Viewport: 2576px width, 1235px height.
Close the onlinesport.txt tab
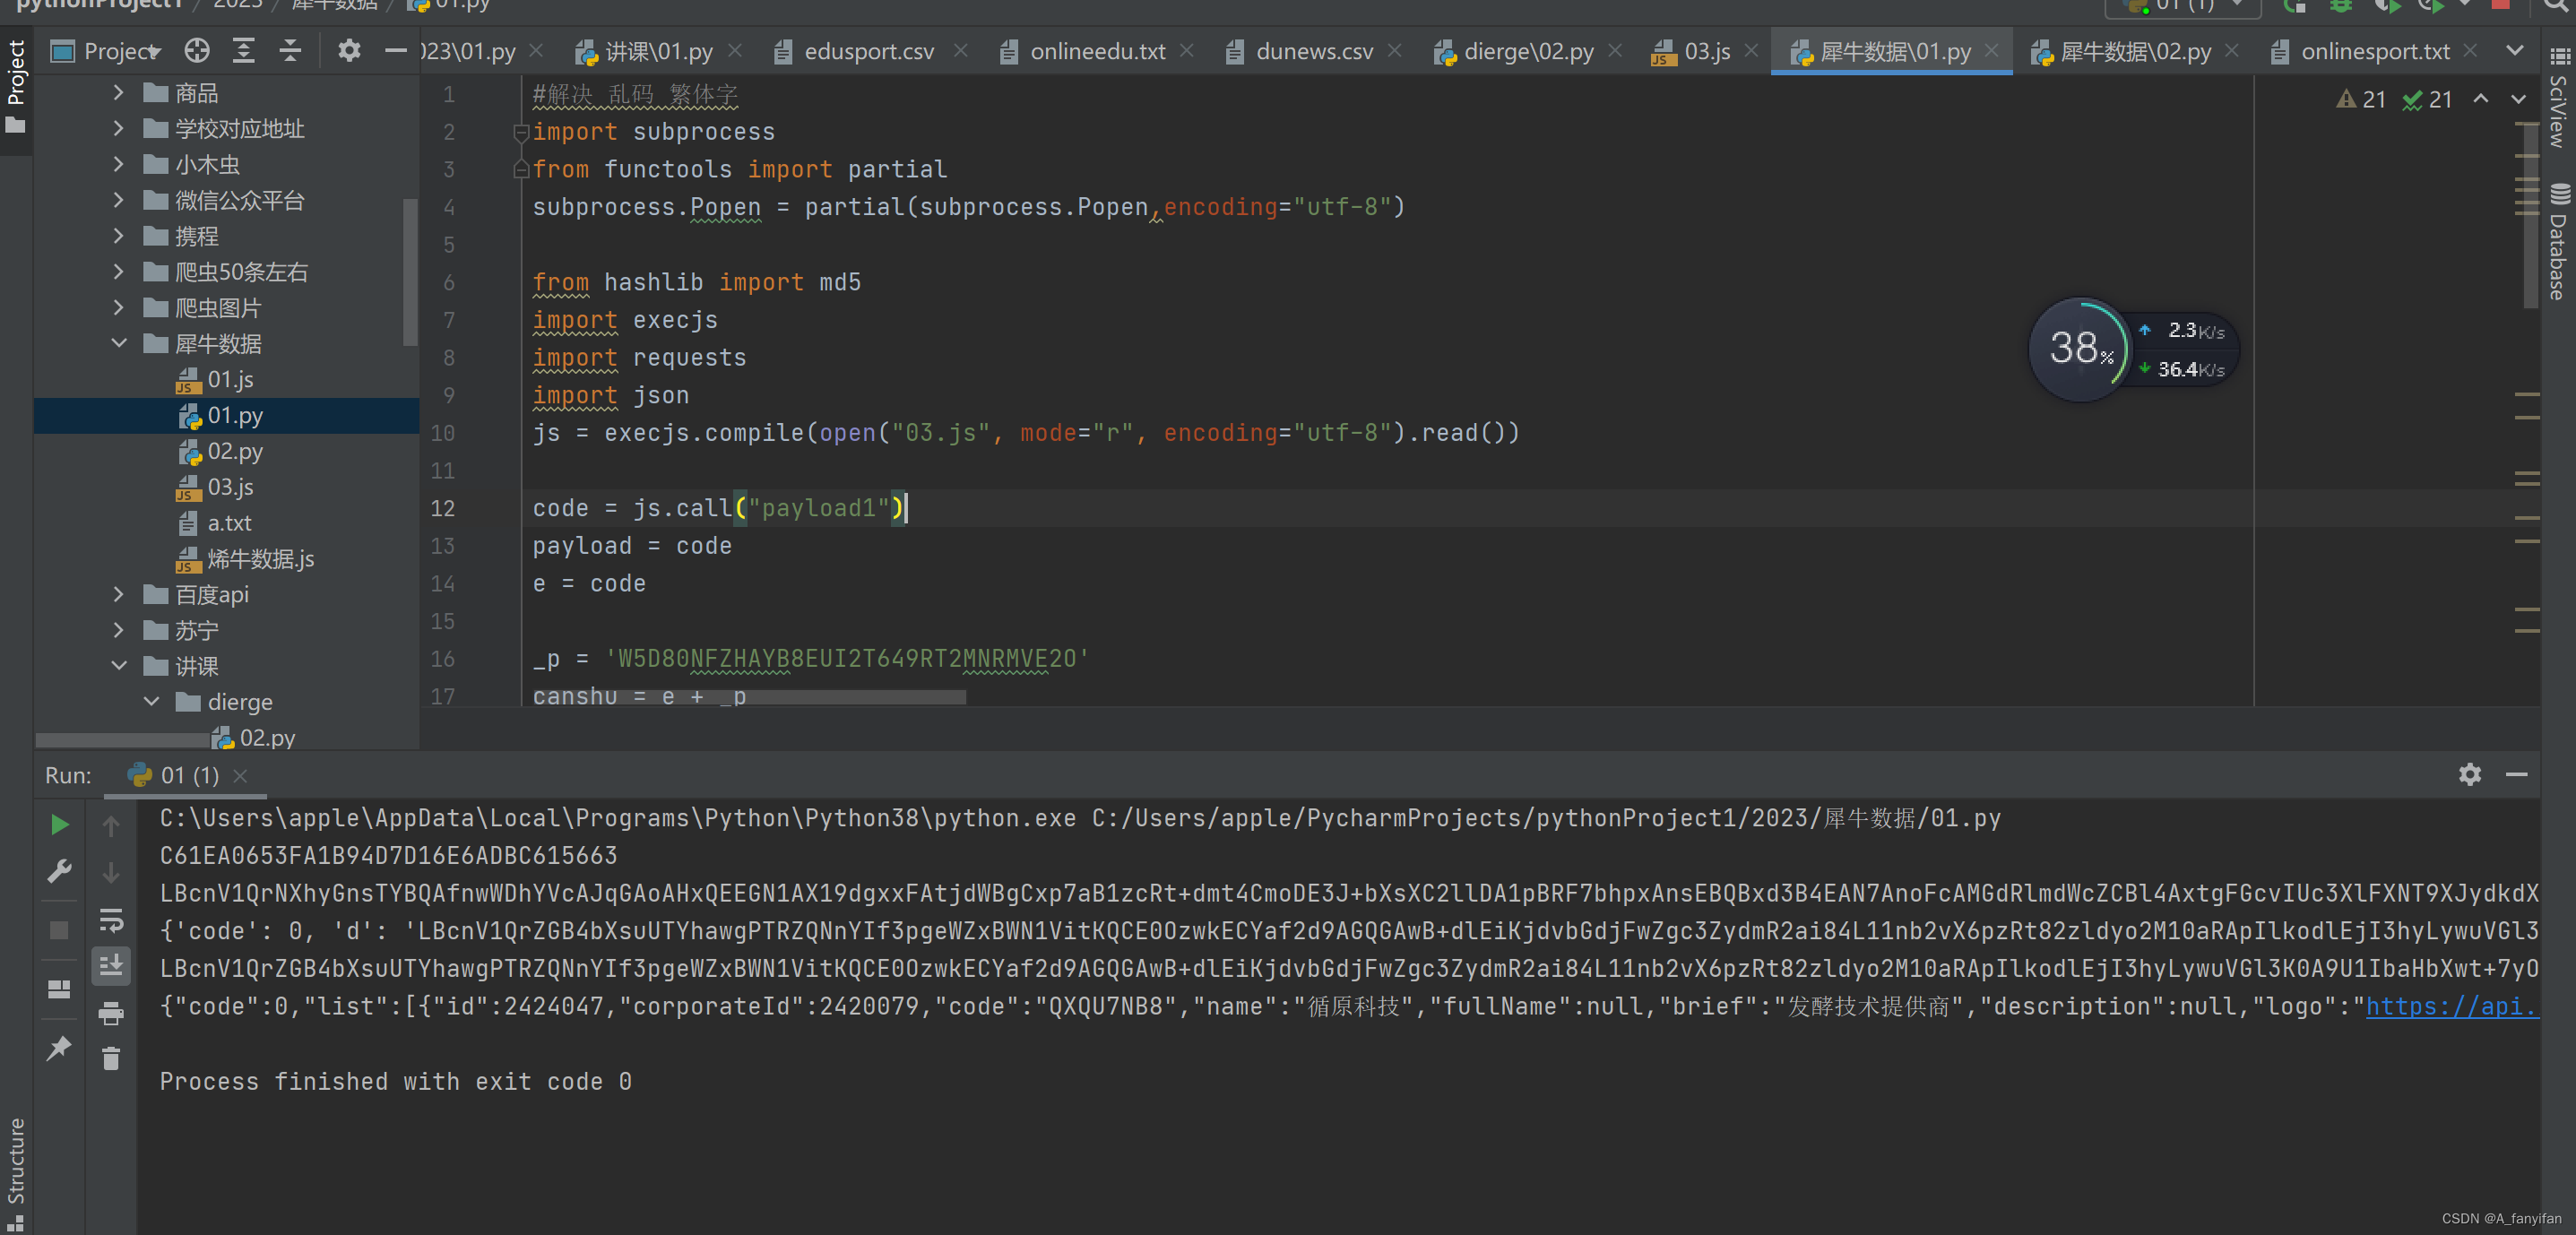coord(2469,50)
